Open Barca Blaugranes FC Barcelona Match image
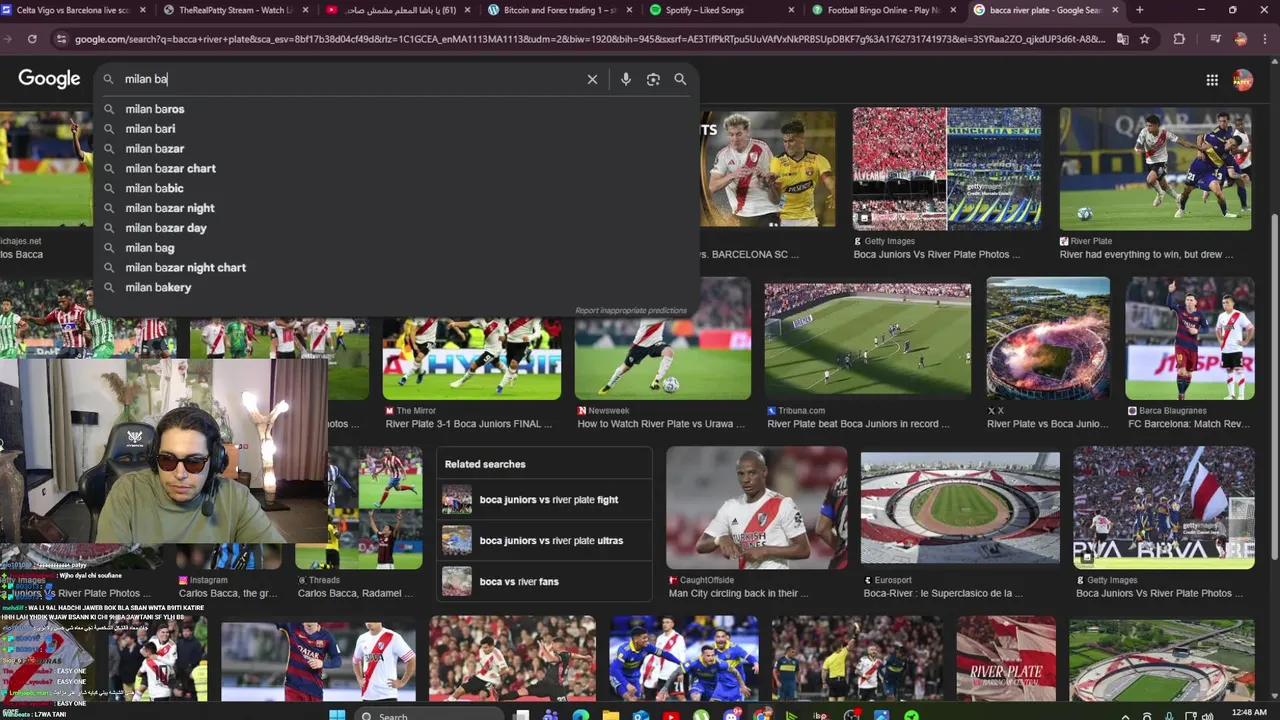 coord(1189,339)
